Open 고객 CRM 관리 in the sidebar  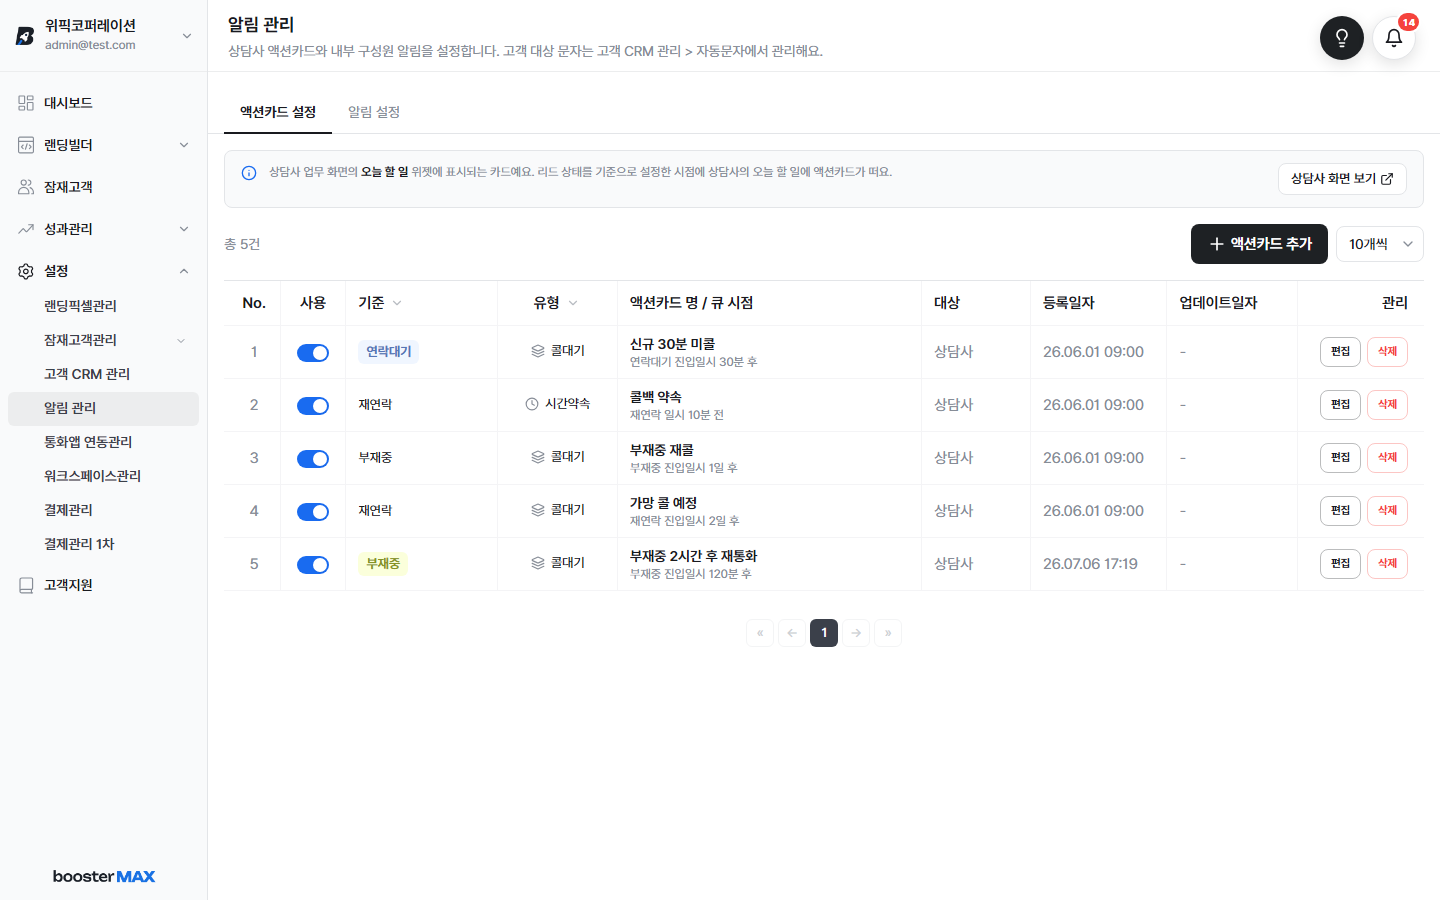[103, 374]
